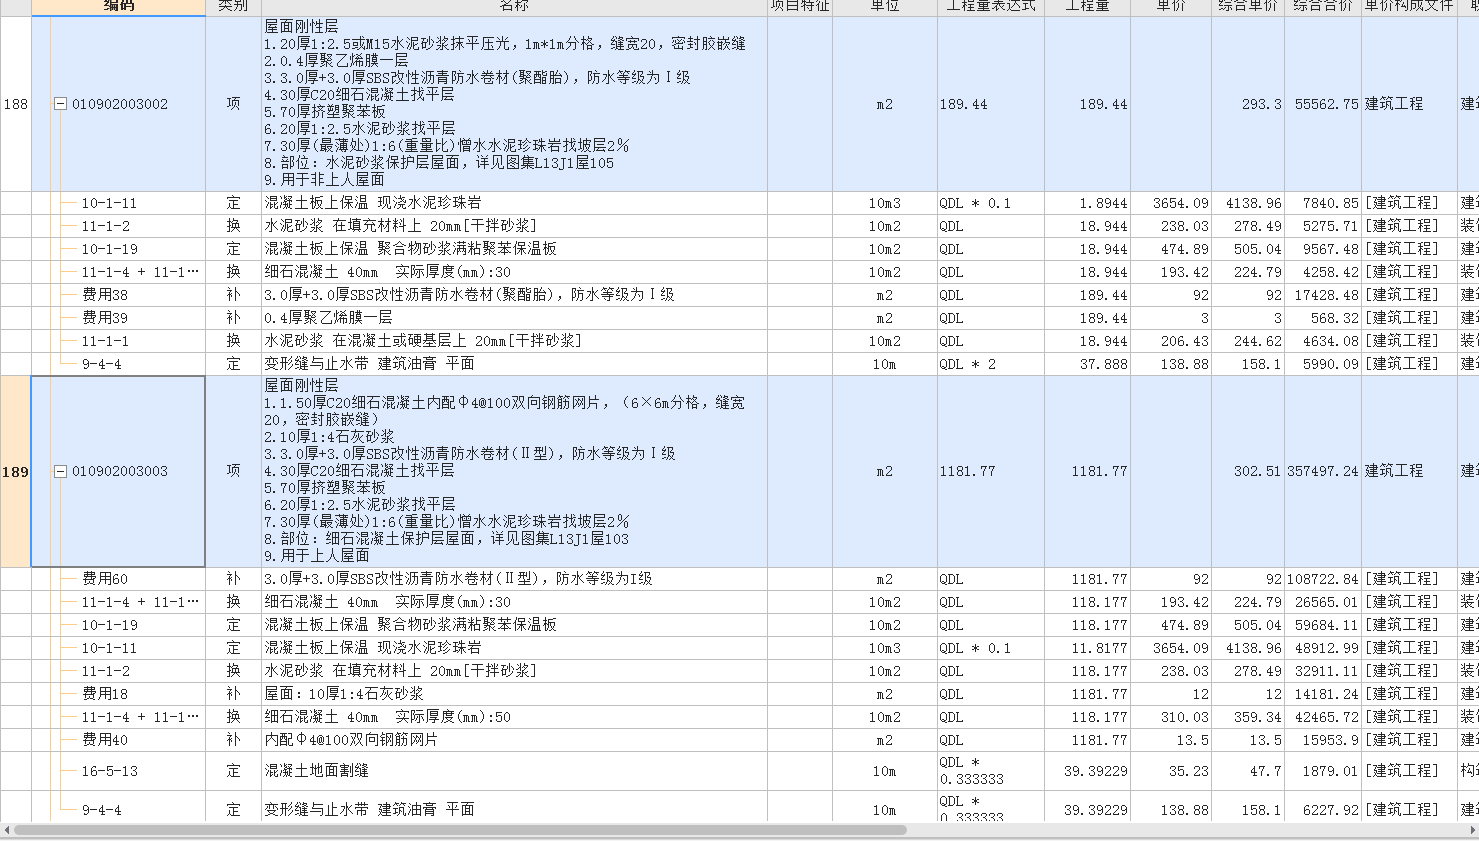Click the total price 55562.75
Viewport: 1479px width, 841px height.
(1326, 104)
